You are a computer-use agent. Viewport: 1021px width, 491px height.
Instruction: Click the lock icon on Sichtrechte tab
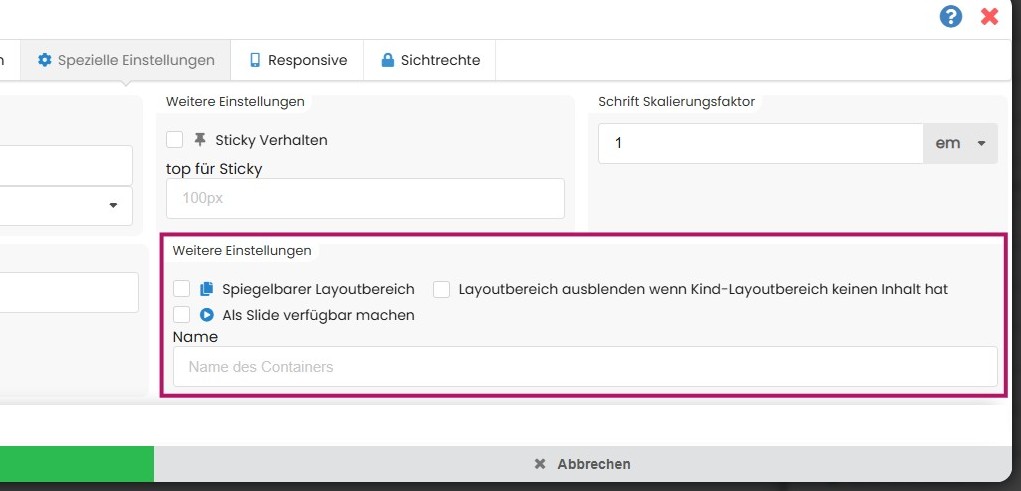click(x=387, y=60)
